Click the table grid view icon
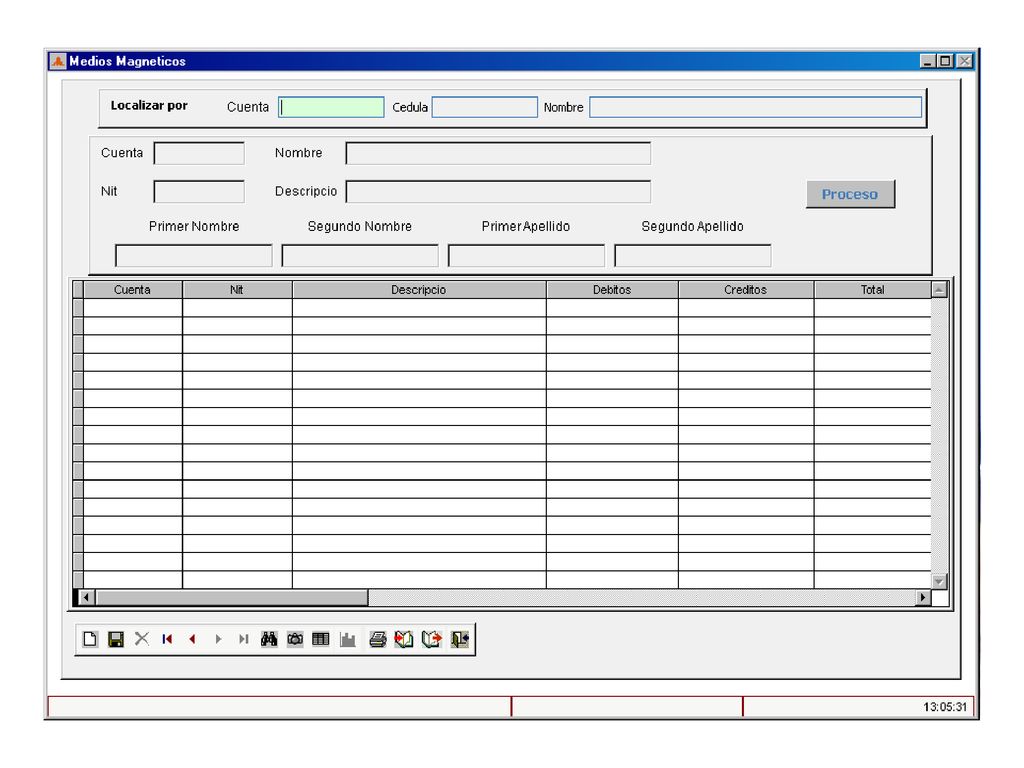The width and height of the screenshot is (1024, 768). click(x=321, y=639)
